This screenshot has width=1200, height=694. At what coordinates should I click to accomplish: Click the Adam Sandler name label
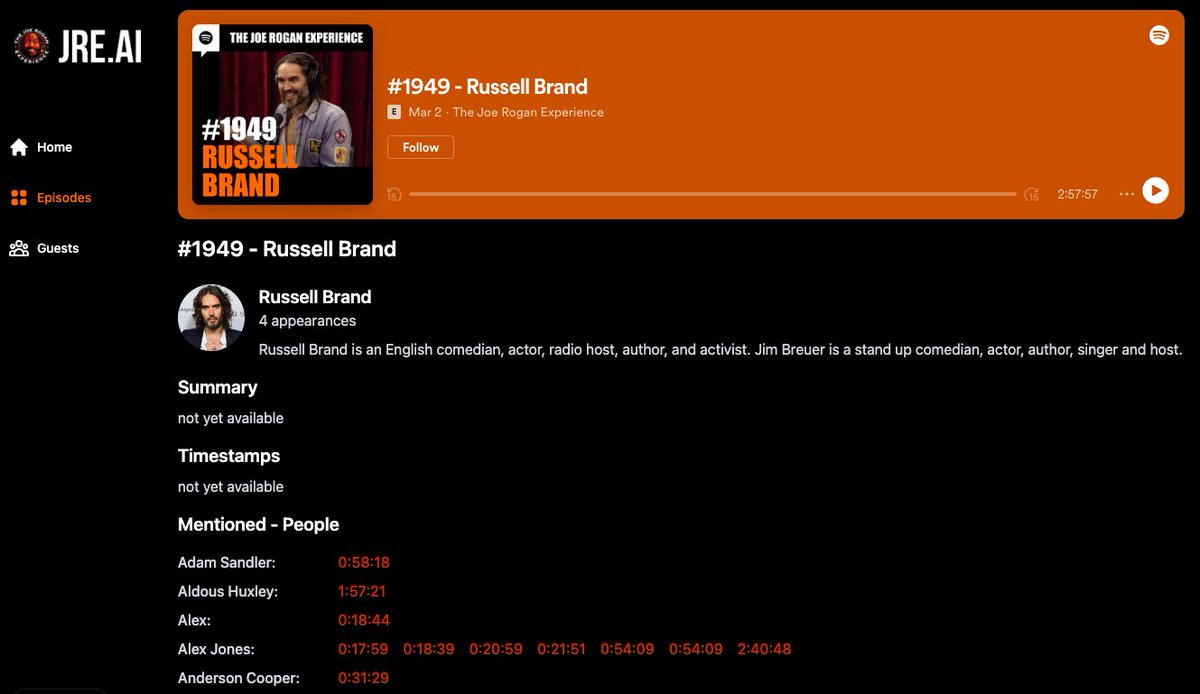coord(226,563)
